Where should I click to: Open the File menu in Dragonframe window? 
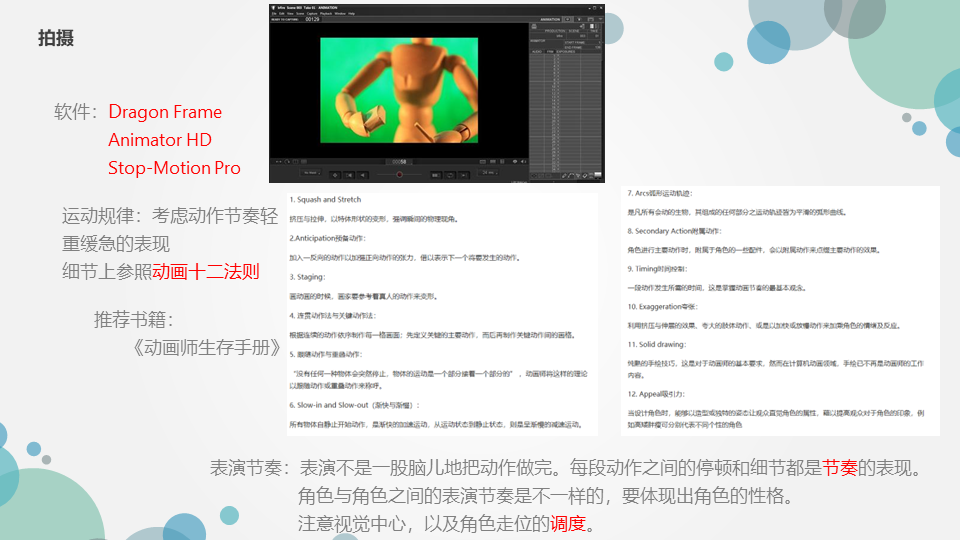tap(274, 13)
